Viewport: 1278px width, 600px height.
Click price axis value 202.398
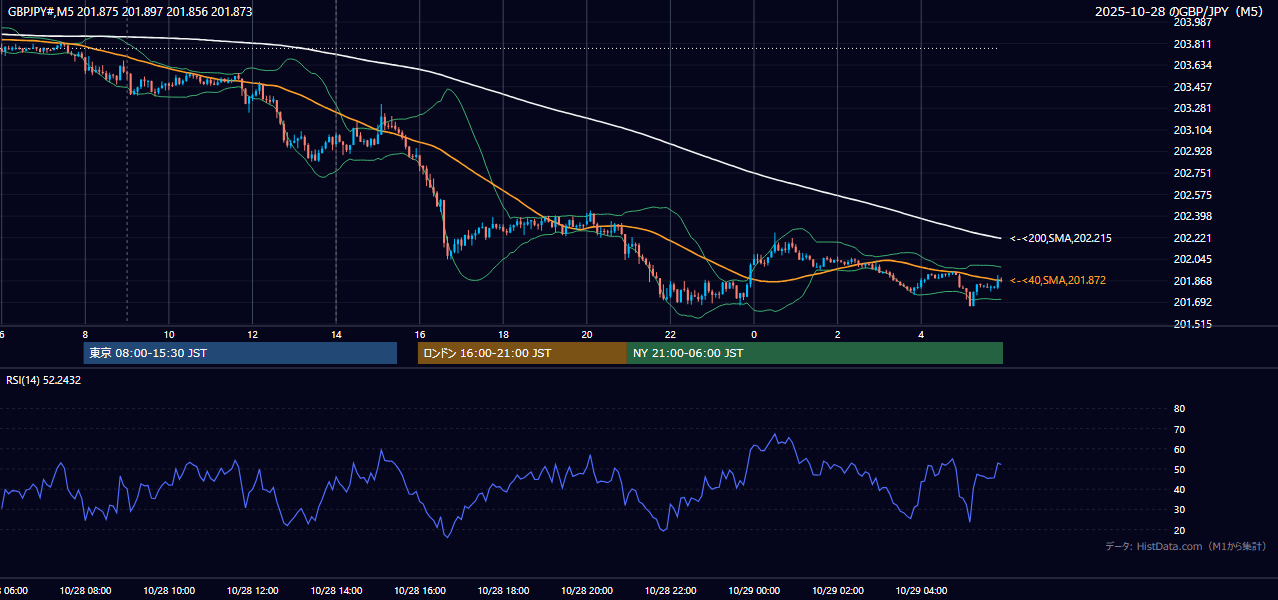1193,216
